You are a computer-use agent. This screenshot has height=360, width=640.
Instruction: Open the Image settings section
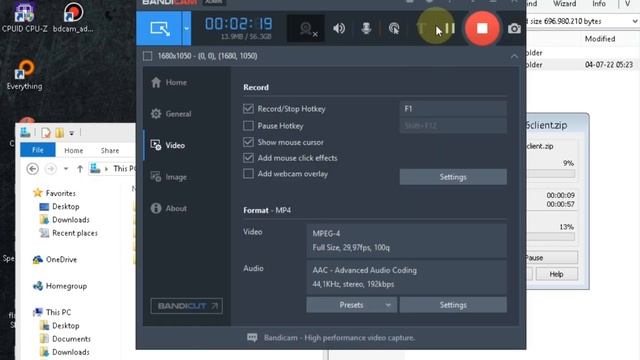point(169,177)
